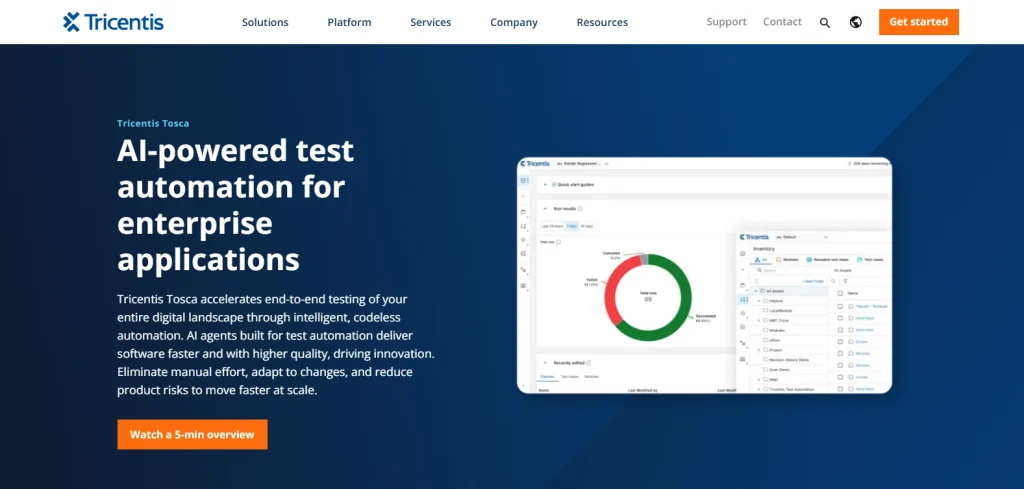Open the Default workspace dropdown in the Inventory window
Image resolution: width=1024 pixels, height=489 pixels.
[x=801, y=237]
